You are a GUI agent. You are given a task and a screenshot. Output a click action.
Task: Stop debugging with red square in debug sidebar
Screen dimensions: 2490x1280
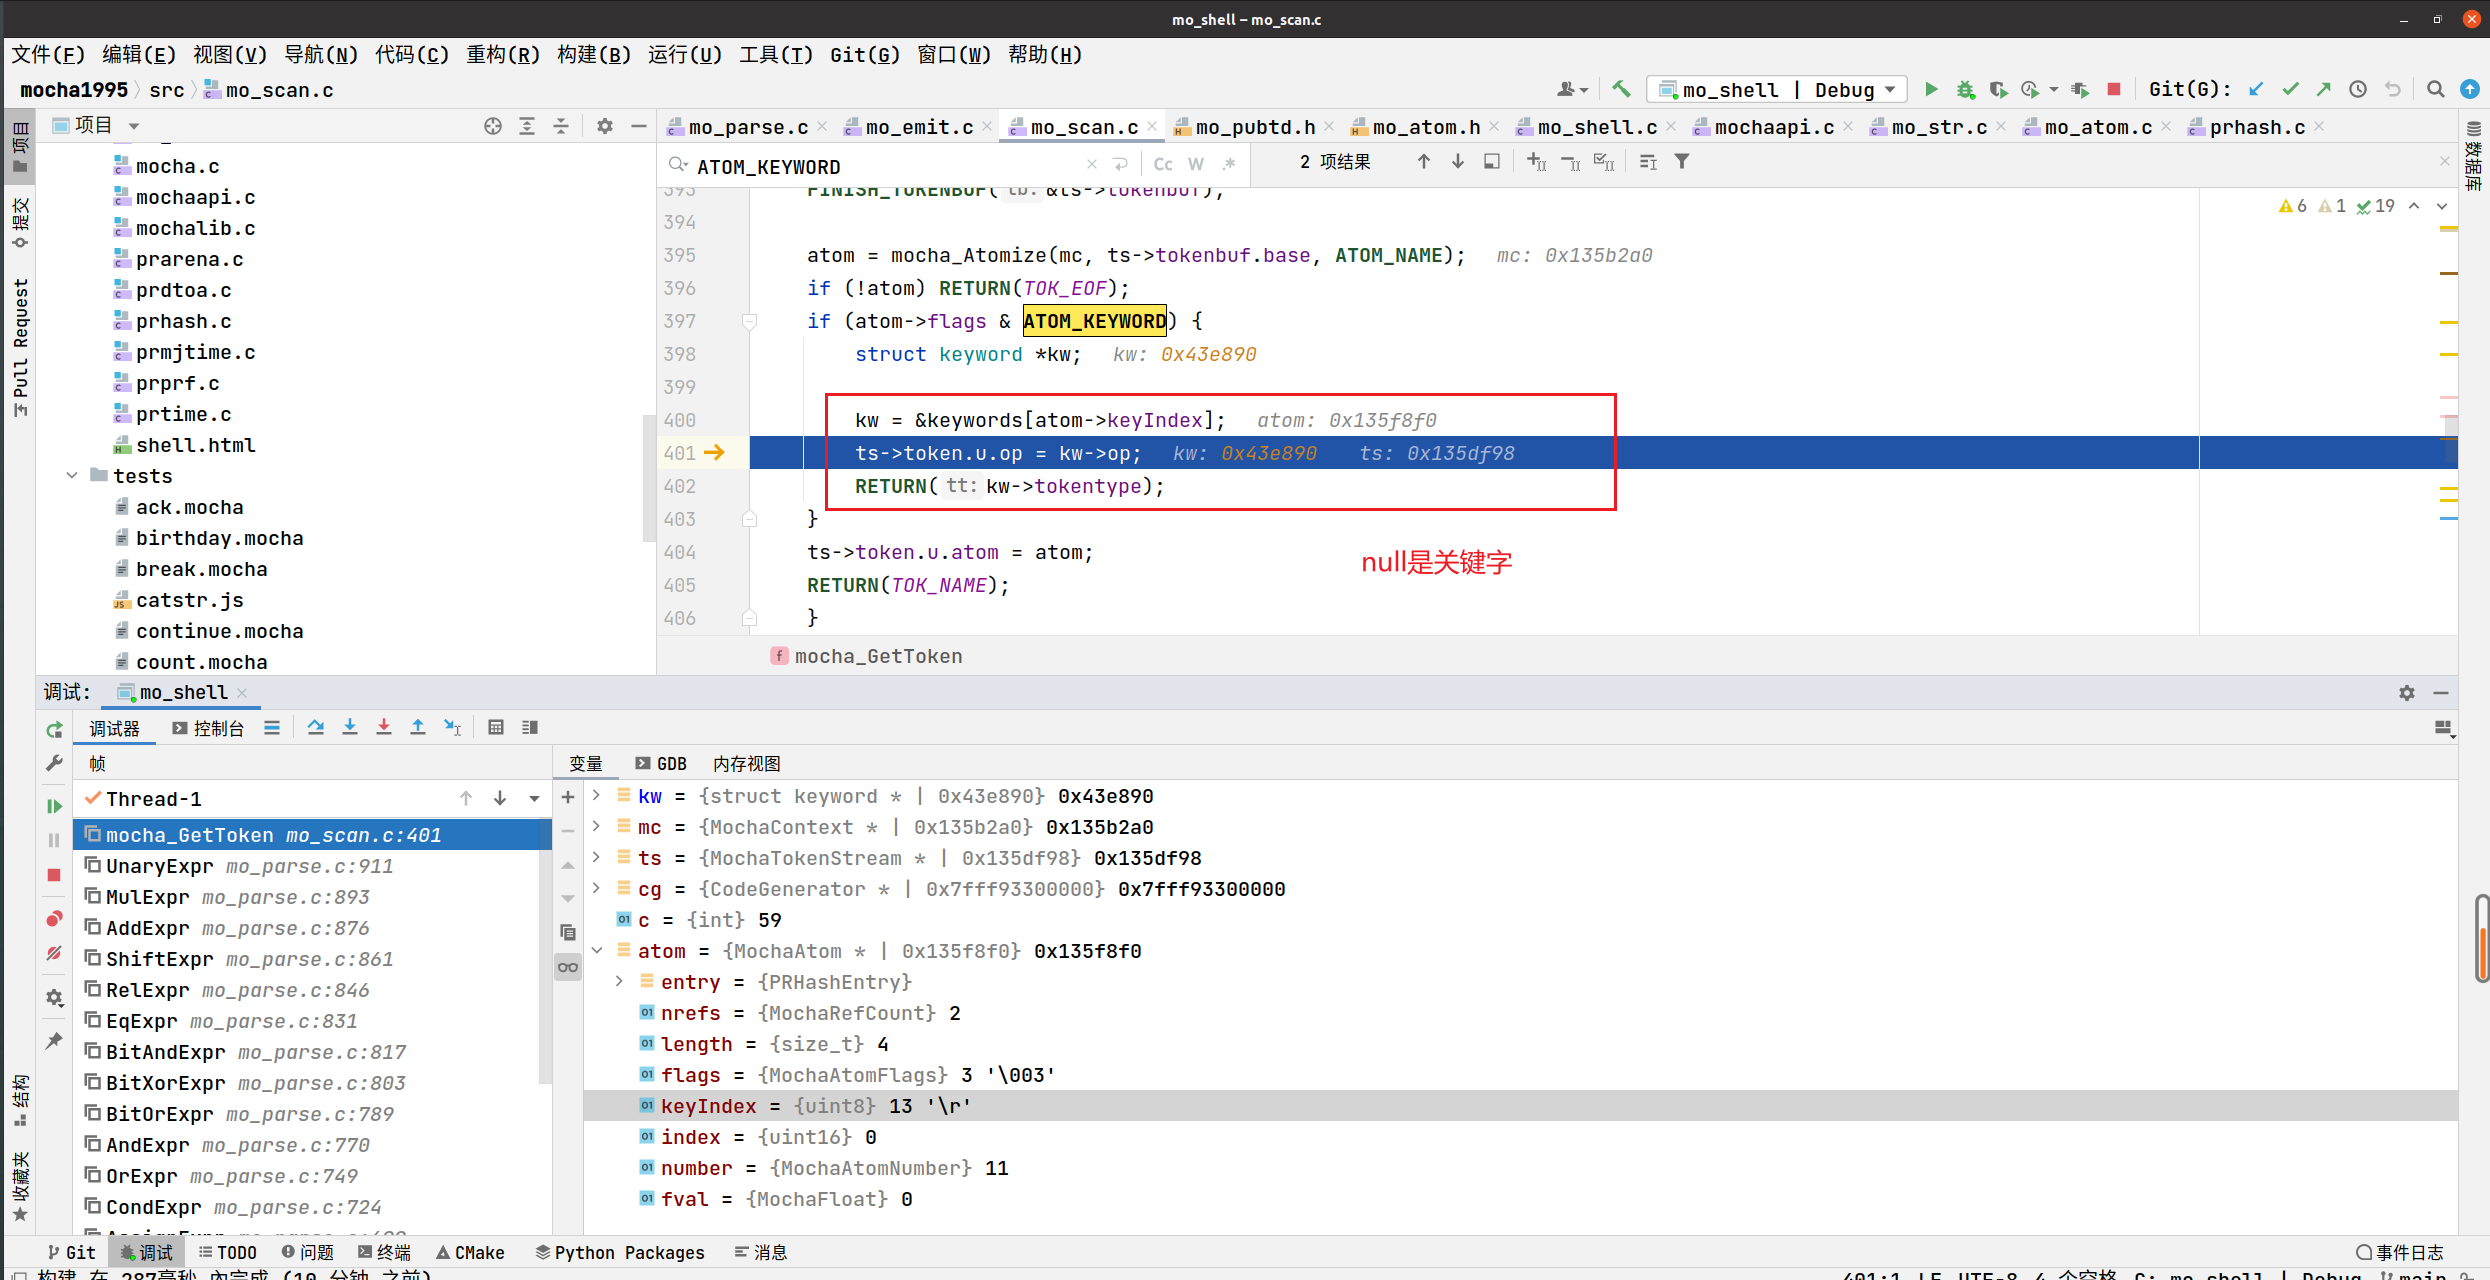tap(55, 875)
